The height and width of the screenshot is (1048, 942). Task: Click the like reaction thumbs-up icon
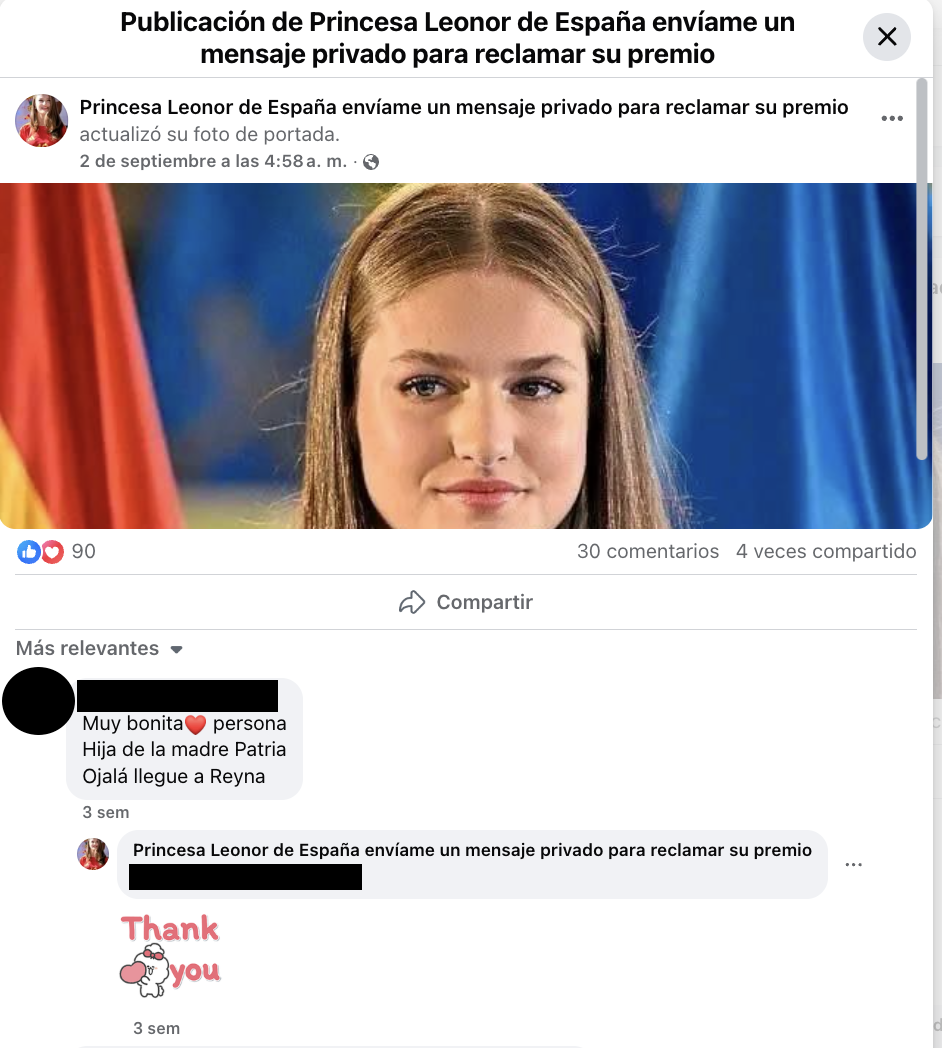click(28, 552)
